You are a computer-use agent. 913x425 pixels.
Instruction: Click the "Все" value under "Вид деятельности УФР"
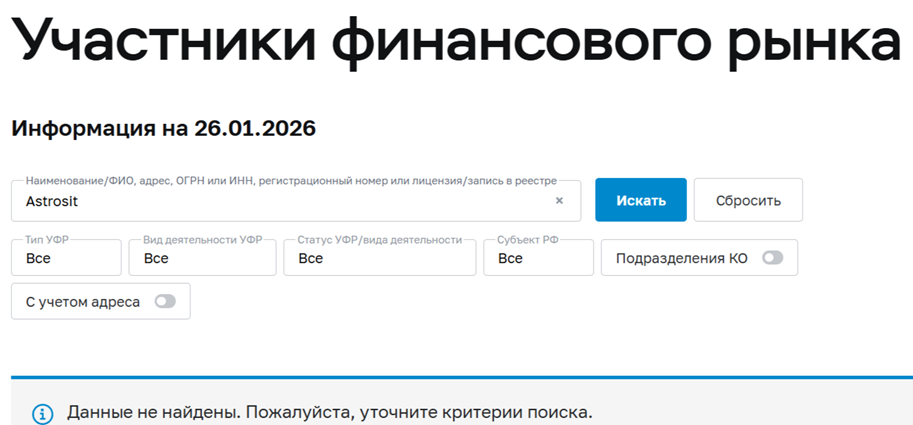[156, 259]
